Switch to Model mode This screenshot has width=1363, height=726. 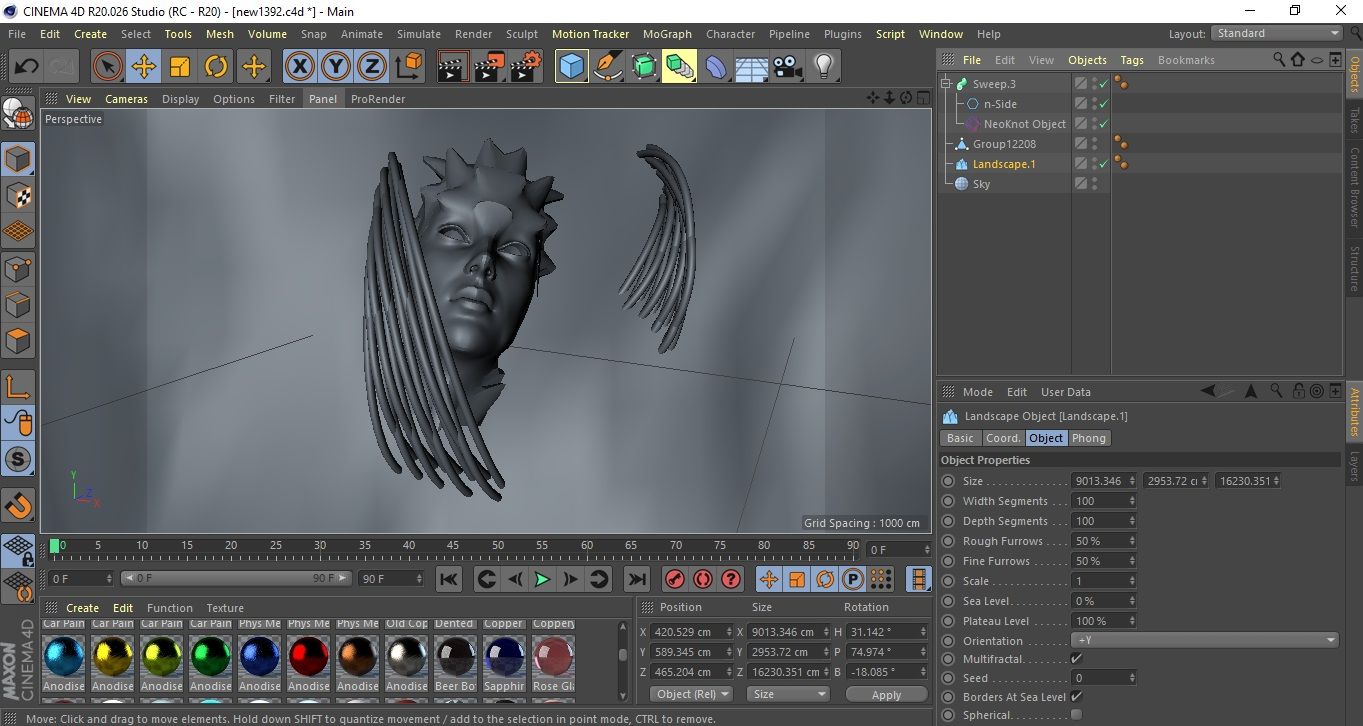tap(18, 160)
